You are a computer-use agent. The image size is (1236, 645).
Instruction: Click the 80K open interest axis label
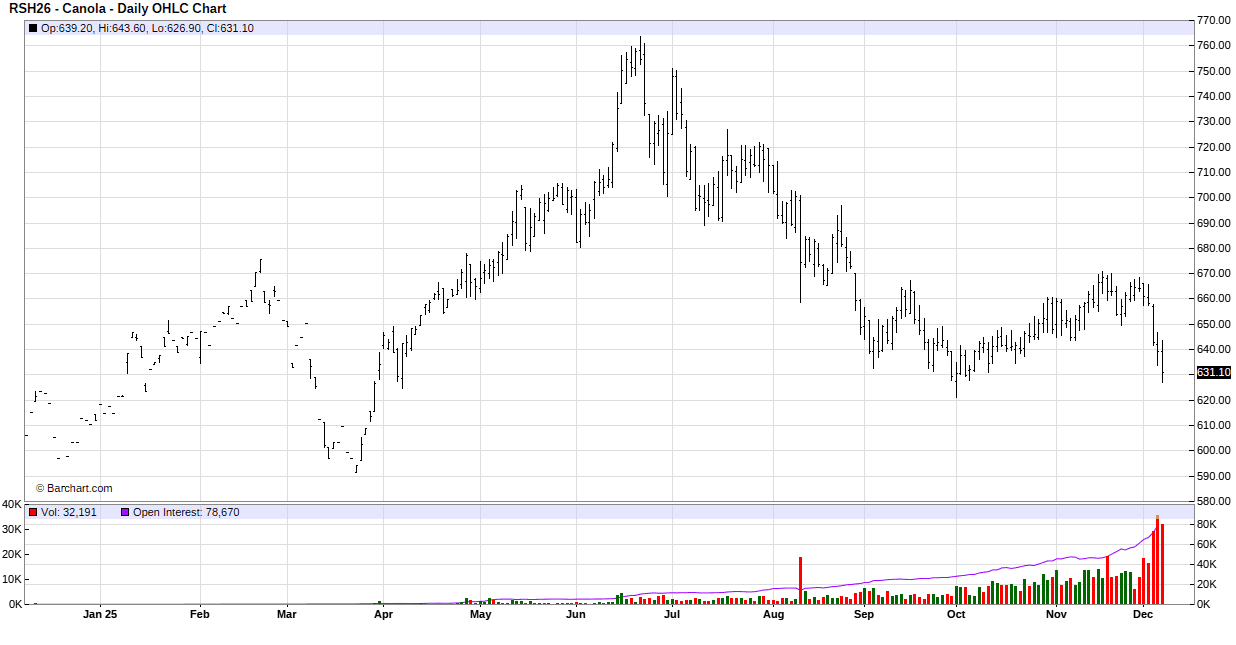(x=1206, y=524)
